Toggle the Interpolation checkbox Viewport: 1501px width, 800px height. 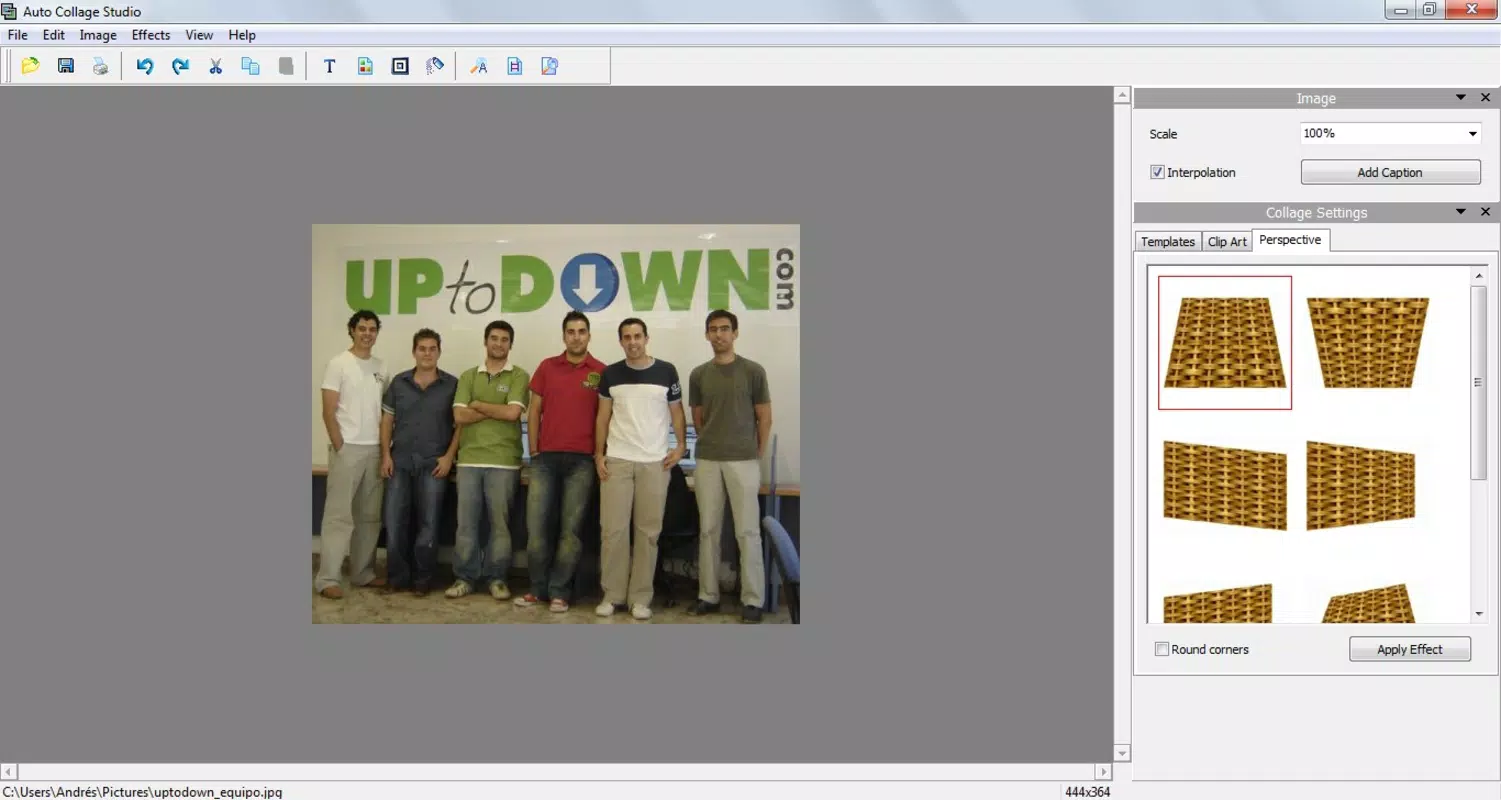[1158, 172]
